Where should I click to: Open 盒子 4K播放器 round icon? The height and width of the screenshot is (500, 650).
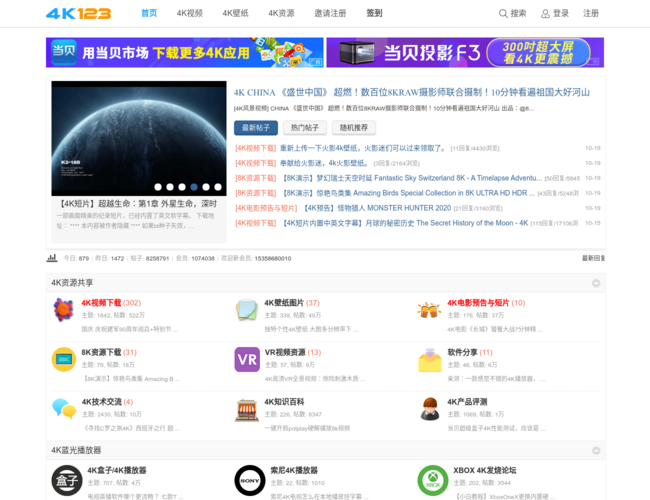[67, 481]
